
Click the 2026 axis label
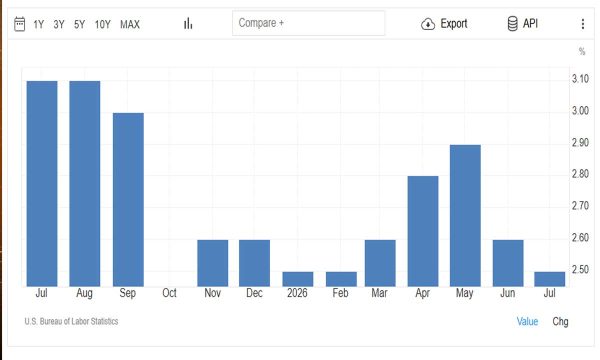297,293
